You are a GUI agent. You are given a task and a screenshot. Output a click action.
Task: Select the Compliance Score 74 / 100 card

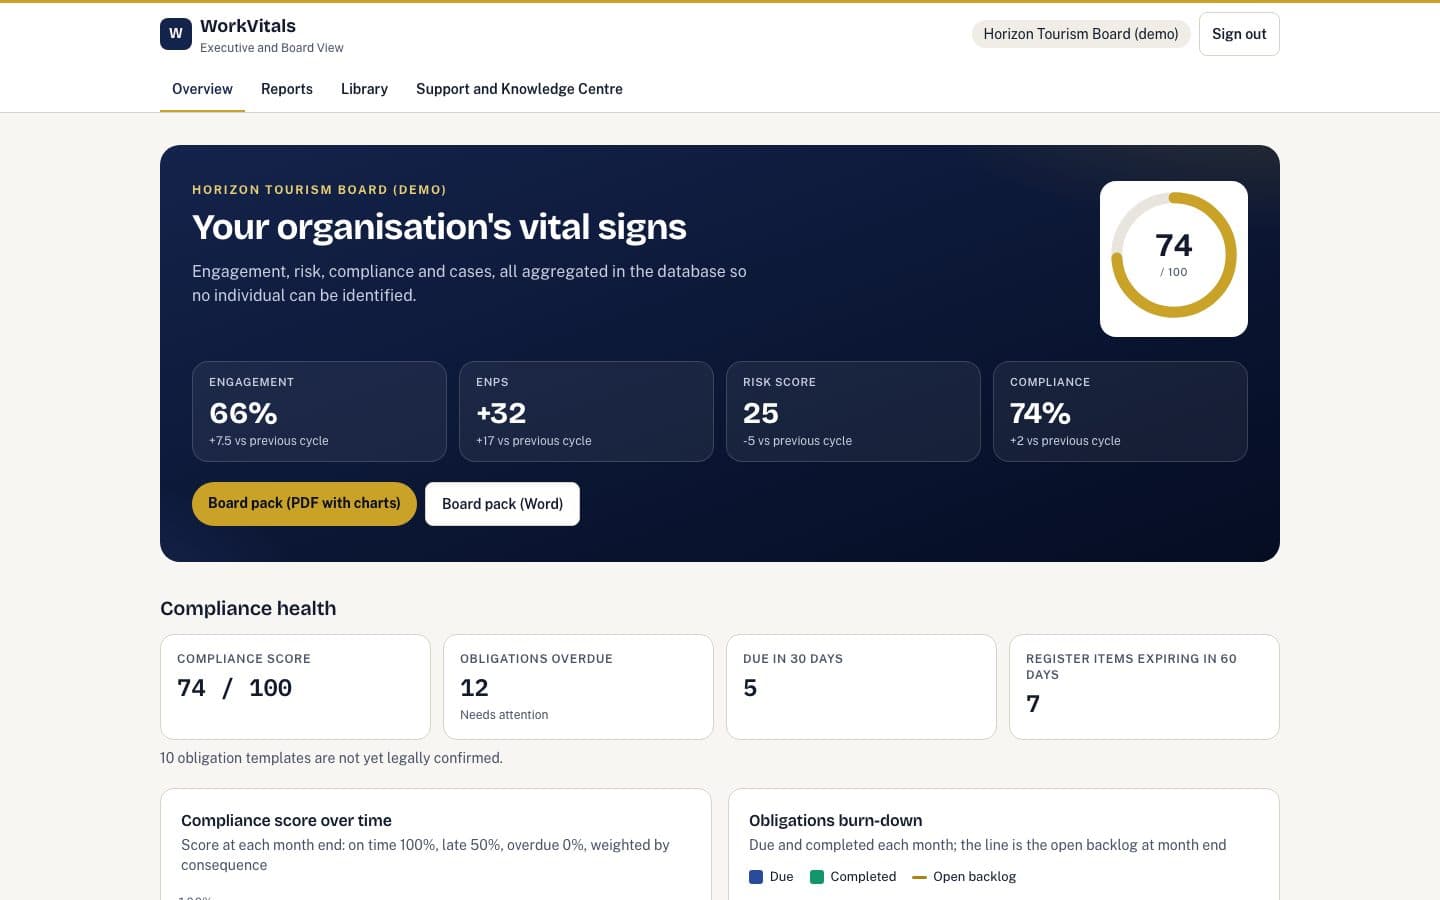point(295,687)
